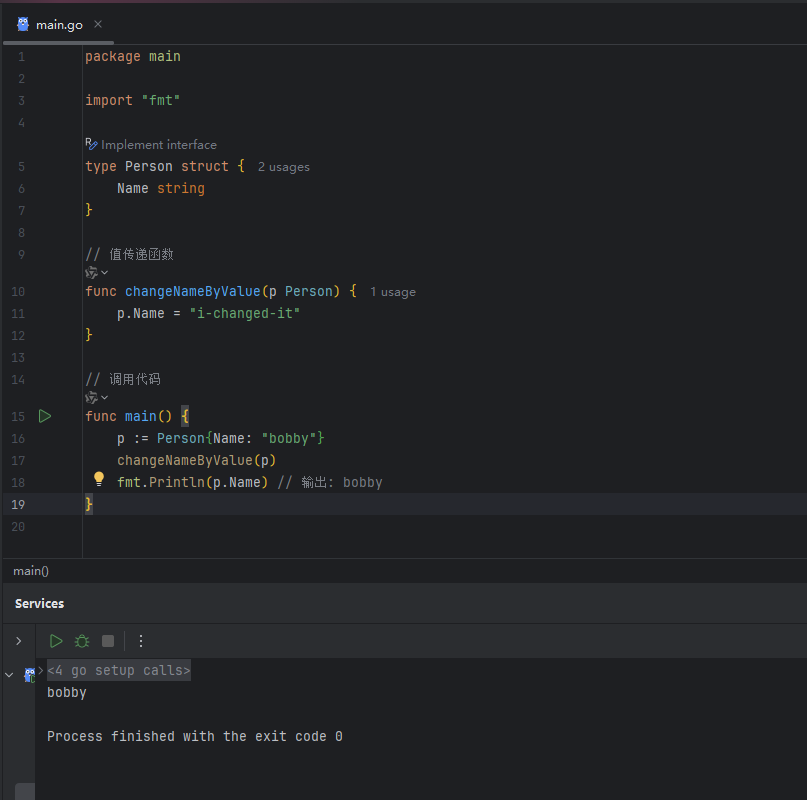Click the Go gopher file icon in tab
This screenshot has width=807, height=800.
[x=23, y=24]
